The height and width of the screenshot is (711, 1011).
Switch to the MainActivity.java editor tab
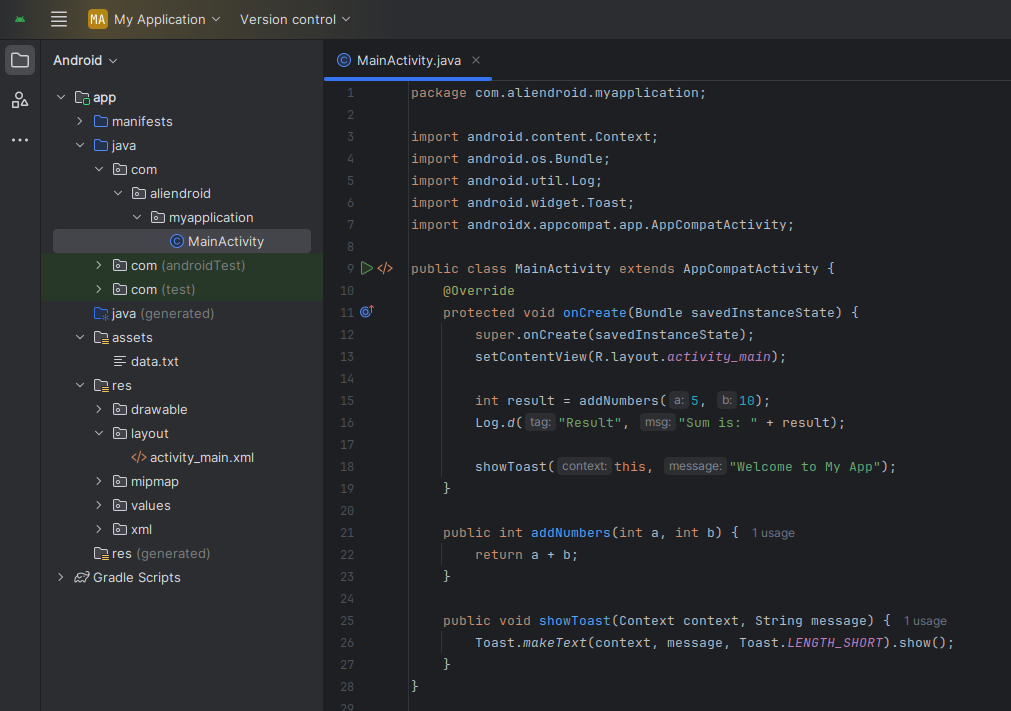(408, 60)
